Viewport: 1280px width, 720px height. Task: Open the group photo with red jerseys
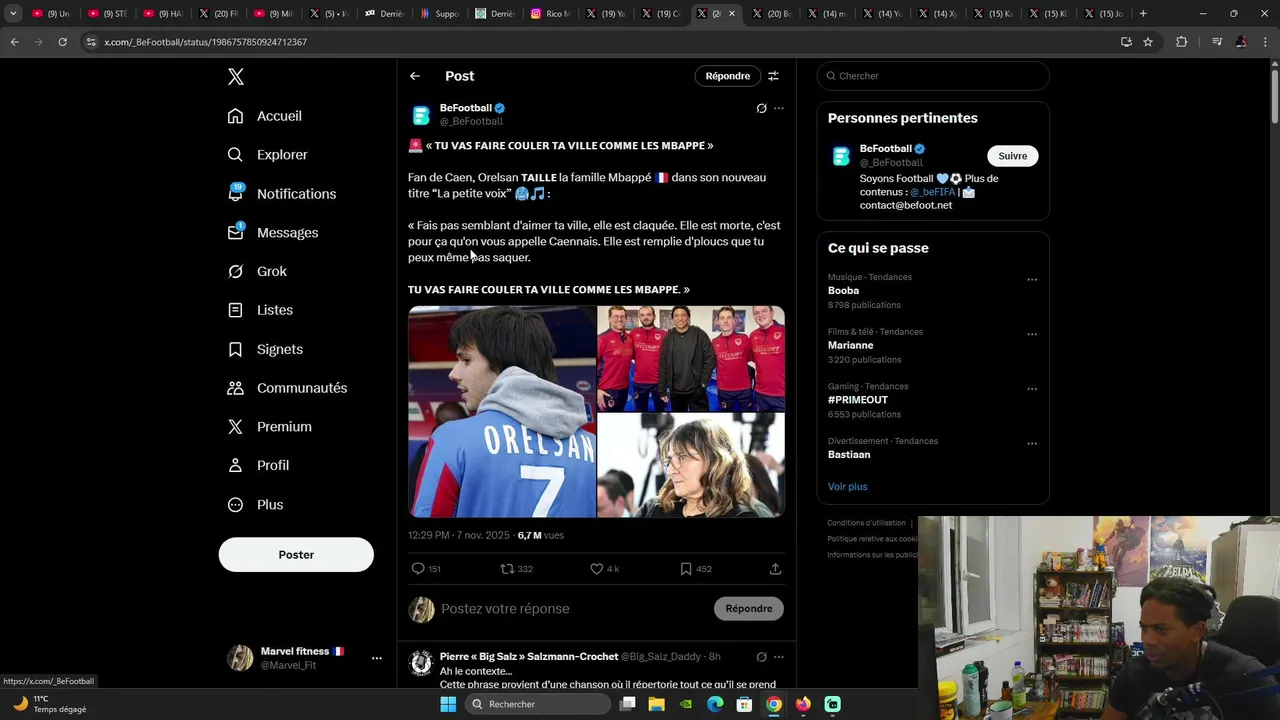[691, 358]
